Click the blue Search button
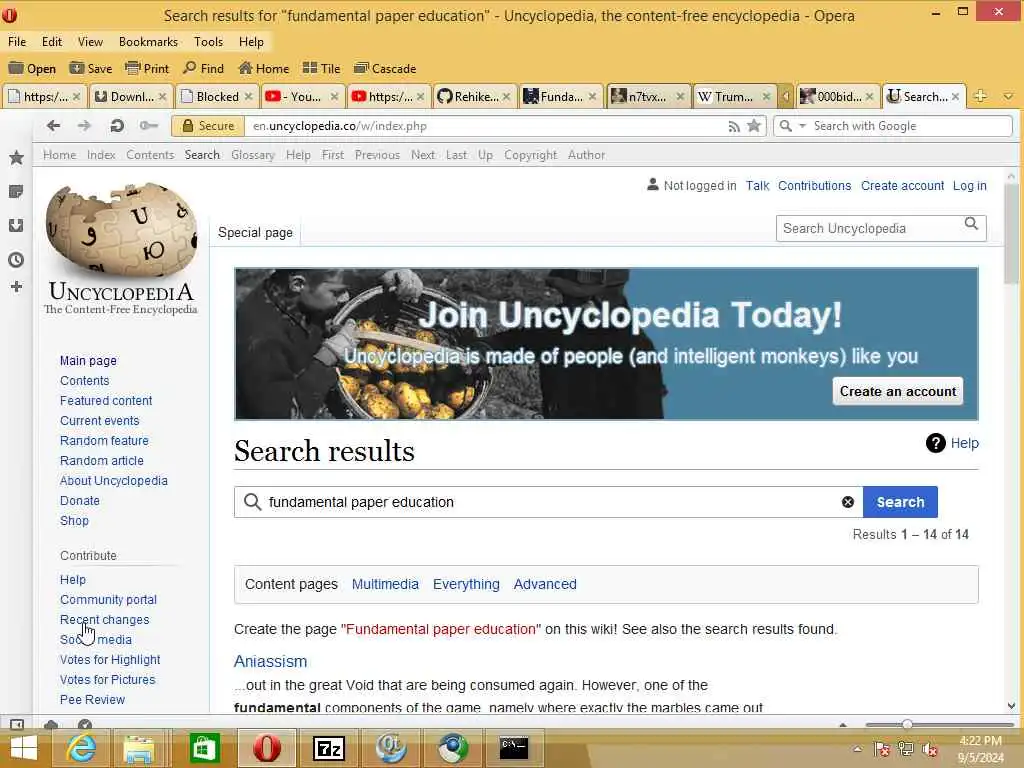This screenshot has width=1024, height=768. coord(900,502)
